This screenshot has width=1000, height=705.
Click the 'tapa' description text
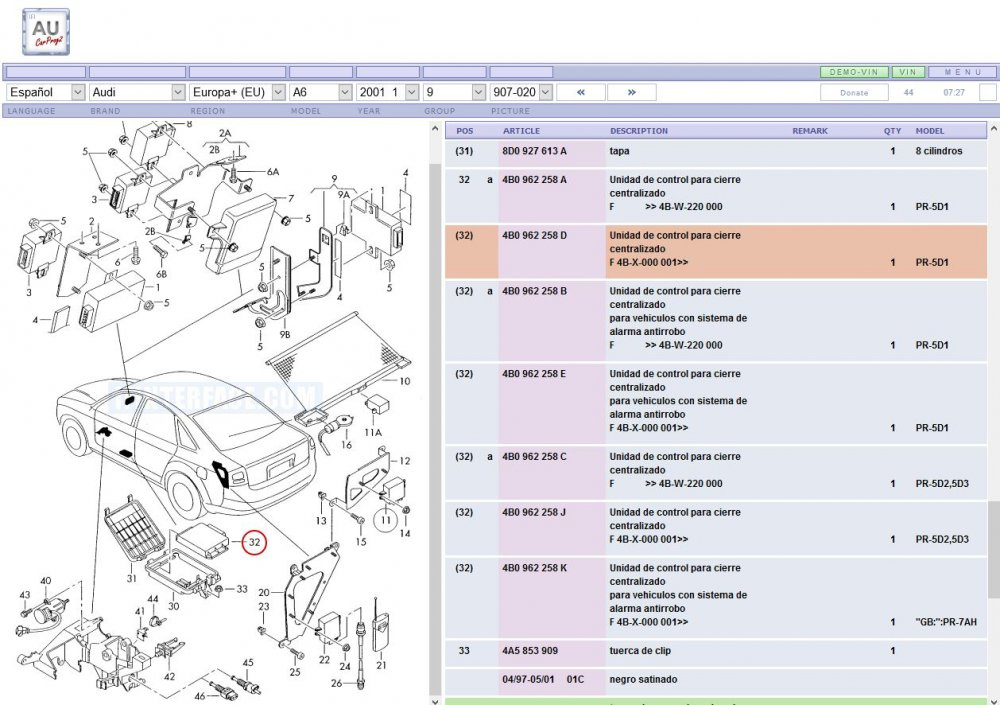tap(619, 151)
